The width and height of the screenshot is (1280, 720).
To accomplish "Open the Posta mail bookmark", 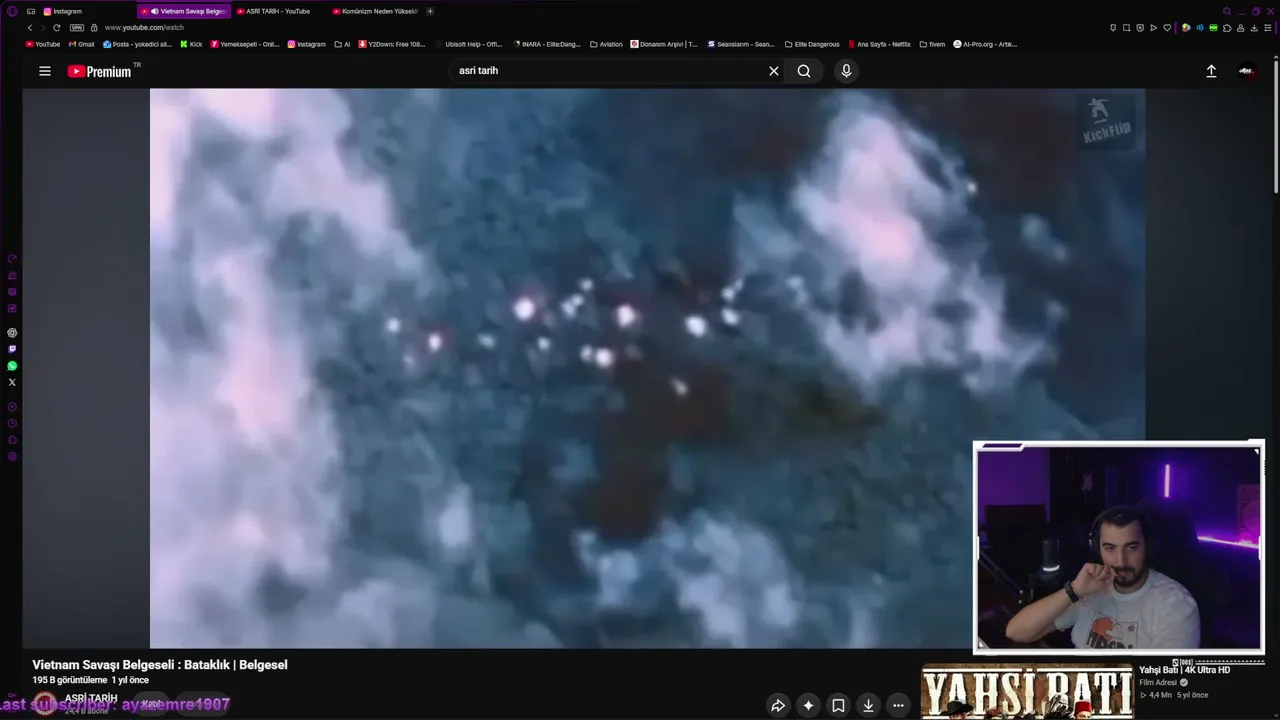I will point(138,44).
